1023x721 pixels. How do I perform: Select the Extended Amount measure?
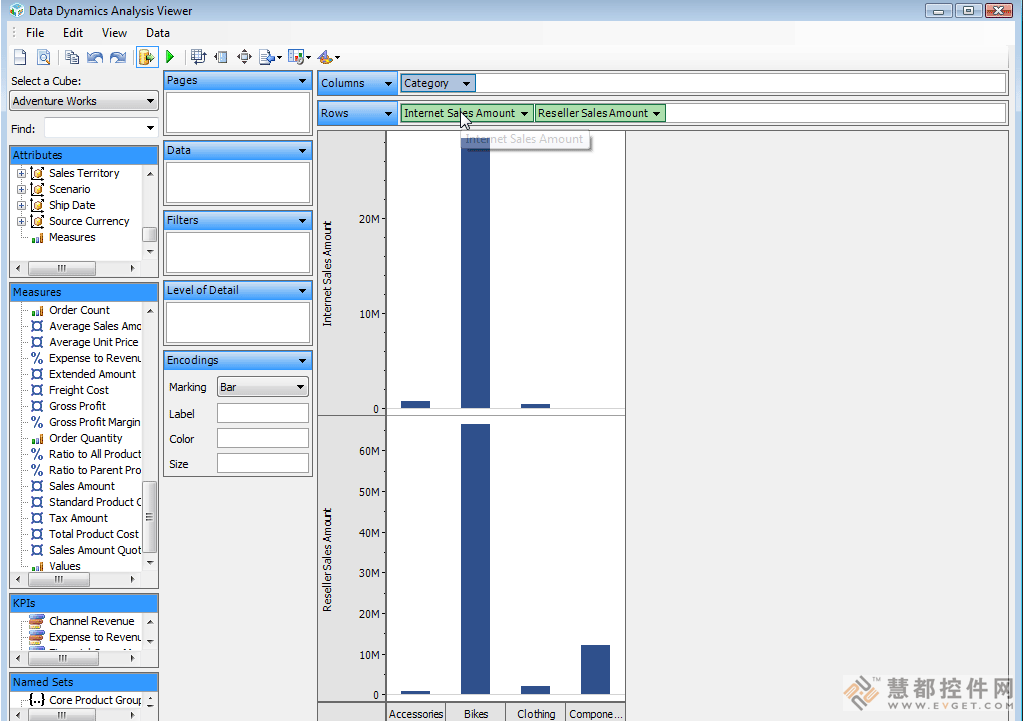point(92,374)
